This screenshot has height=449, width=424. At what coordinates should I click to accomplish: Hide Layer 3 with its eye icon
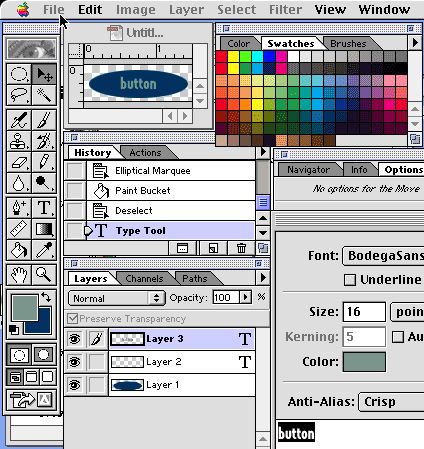(75, 339)
